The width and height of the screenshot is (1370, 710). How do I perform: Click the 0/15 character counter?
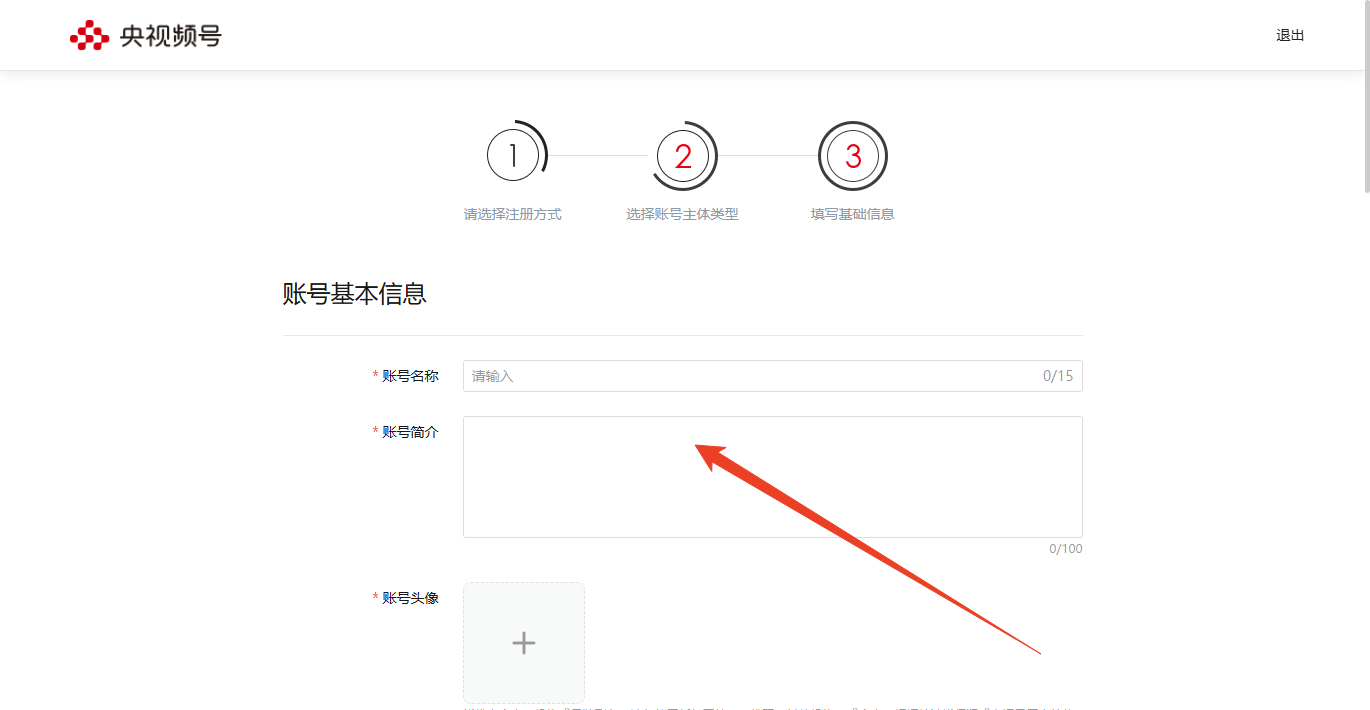(1058, 376)
